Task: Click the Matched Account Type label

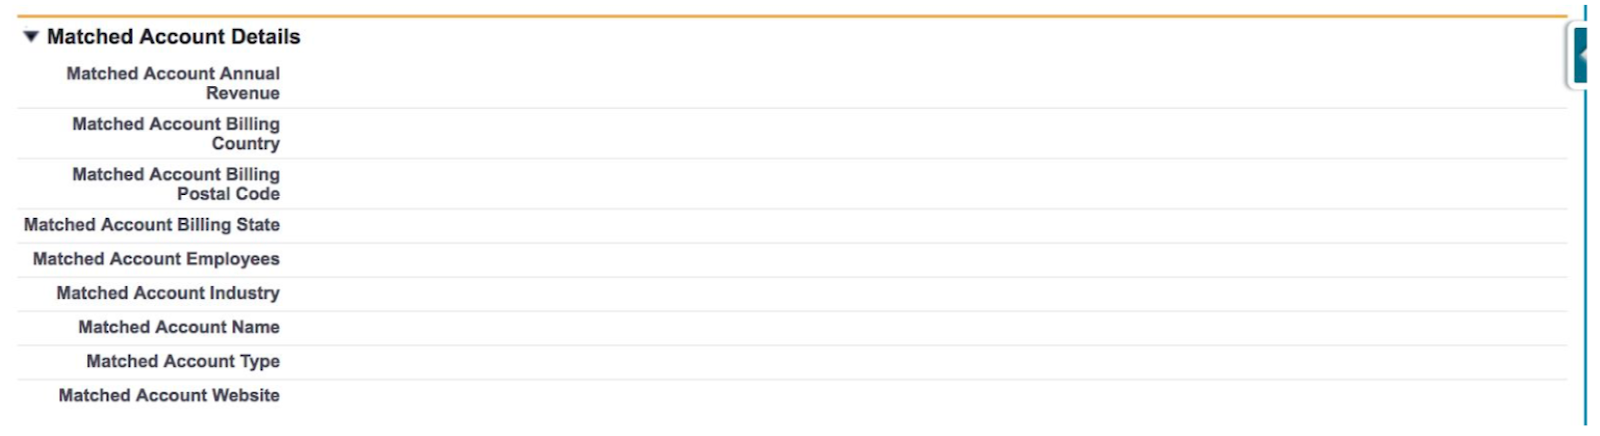Action: [x=183, y=361]
